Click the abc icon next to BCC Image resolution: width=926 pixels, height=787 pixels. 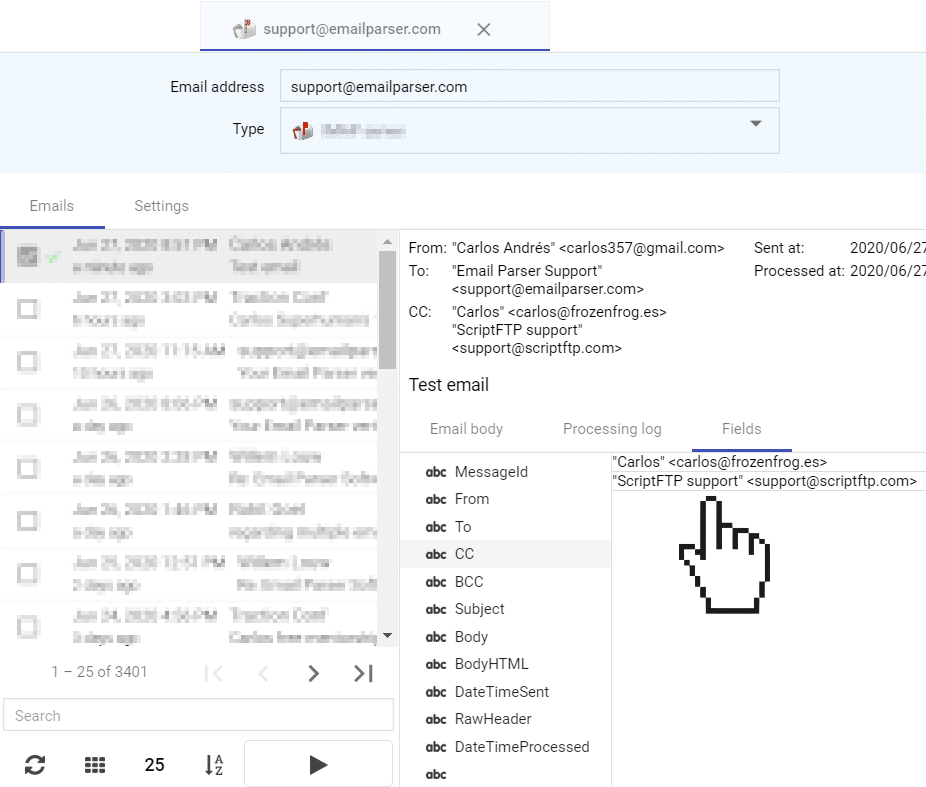click(x=436, y=582)
